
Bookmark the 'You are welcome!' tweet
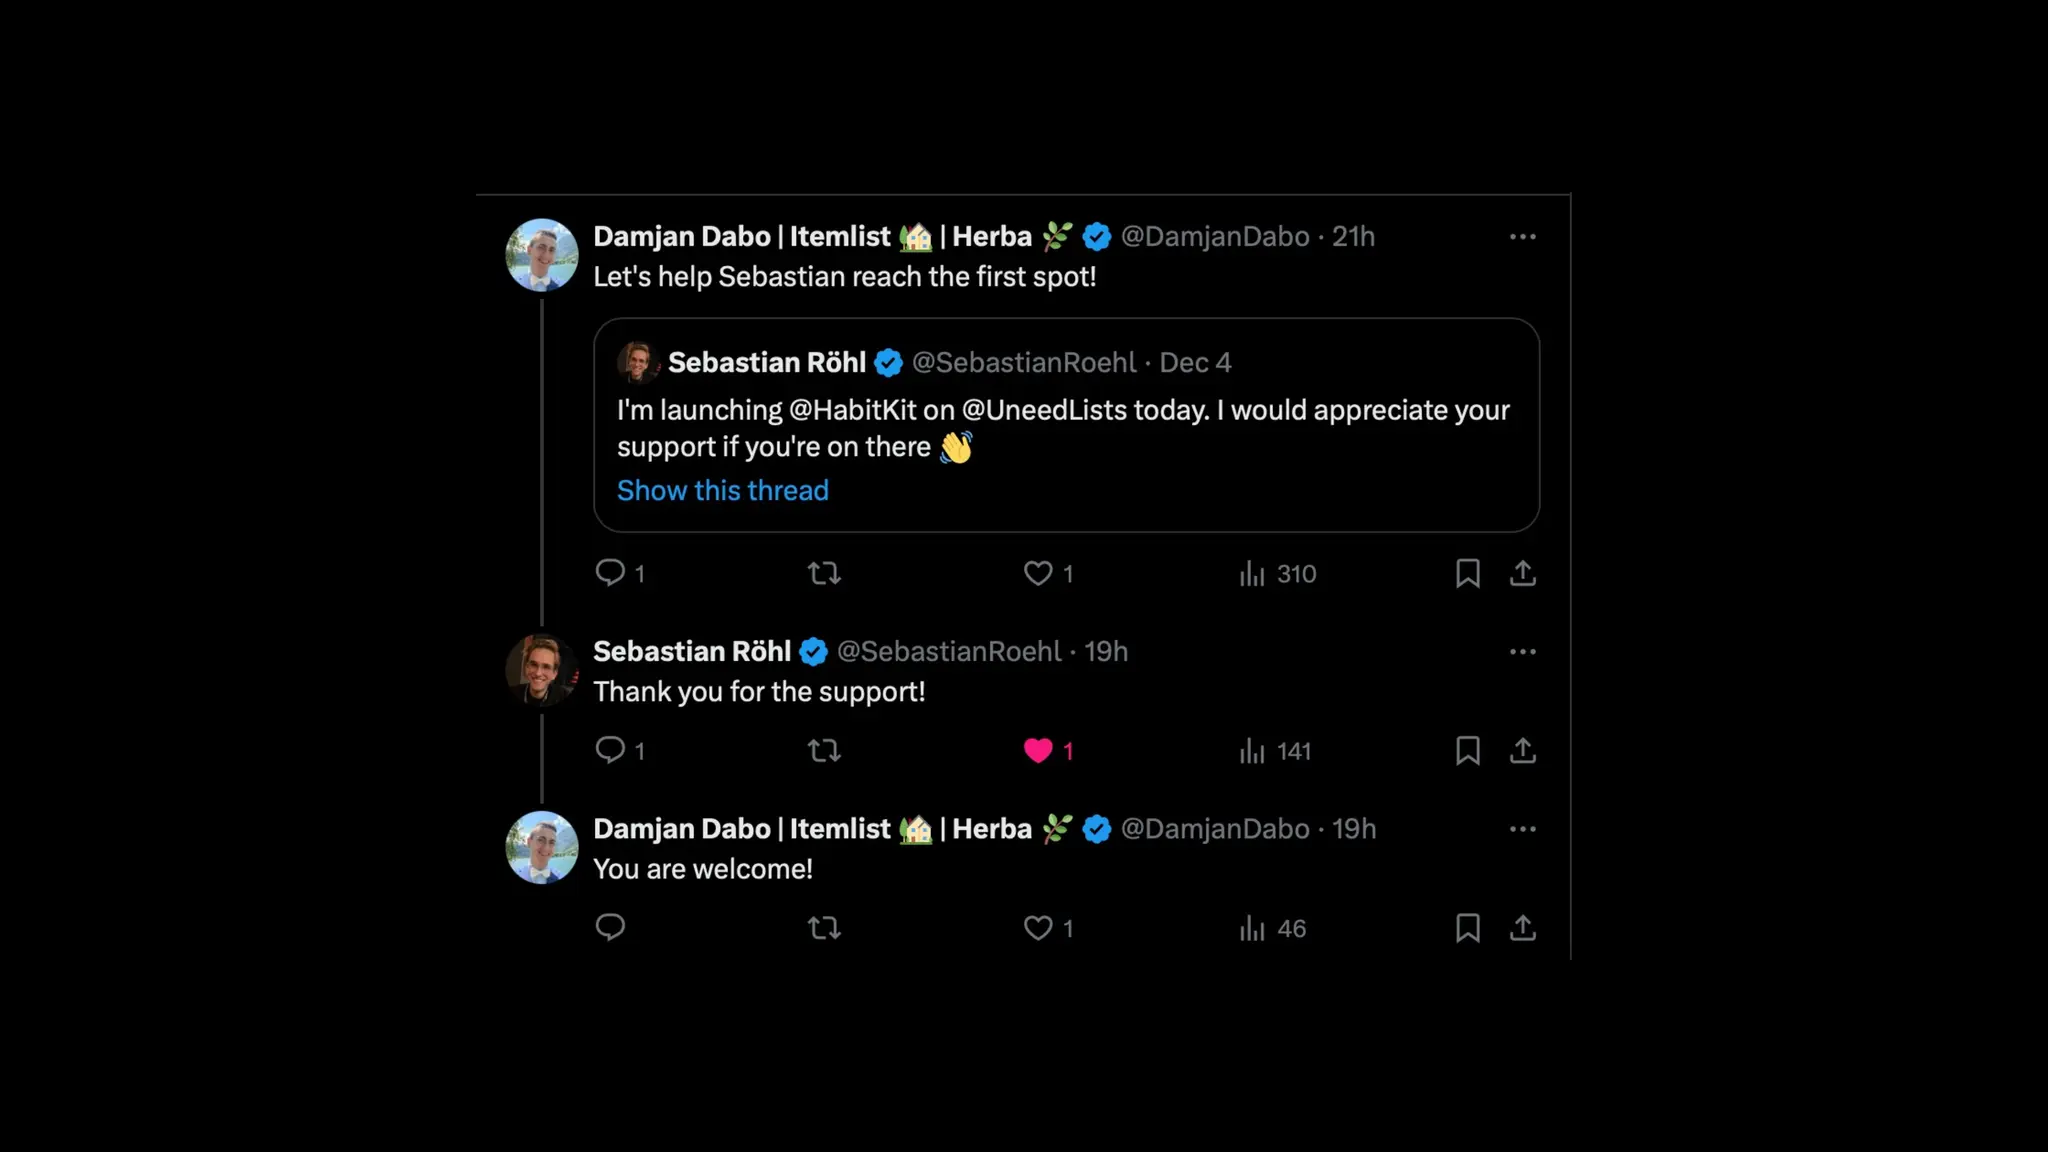(x=1467, y=928)
